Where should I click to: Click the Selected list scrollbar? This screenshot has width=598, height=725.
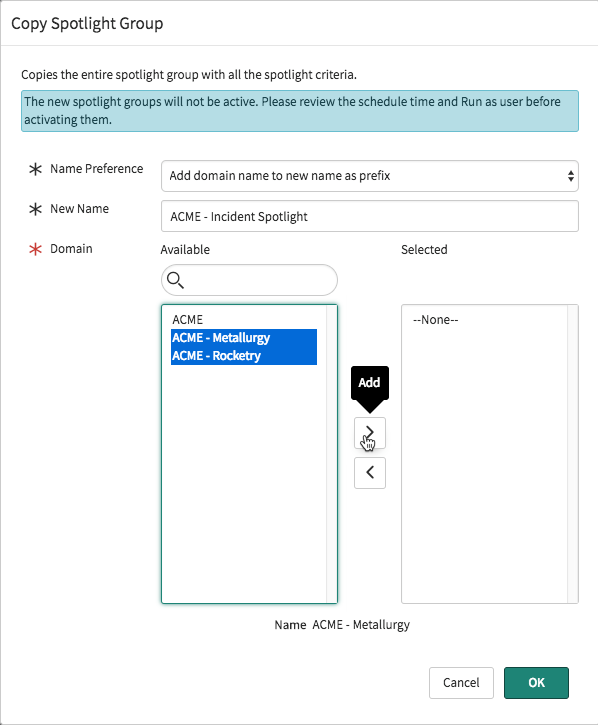(572, 454)
